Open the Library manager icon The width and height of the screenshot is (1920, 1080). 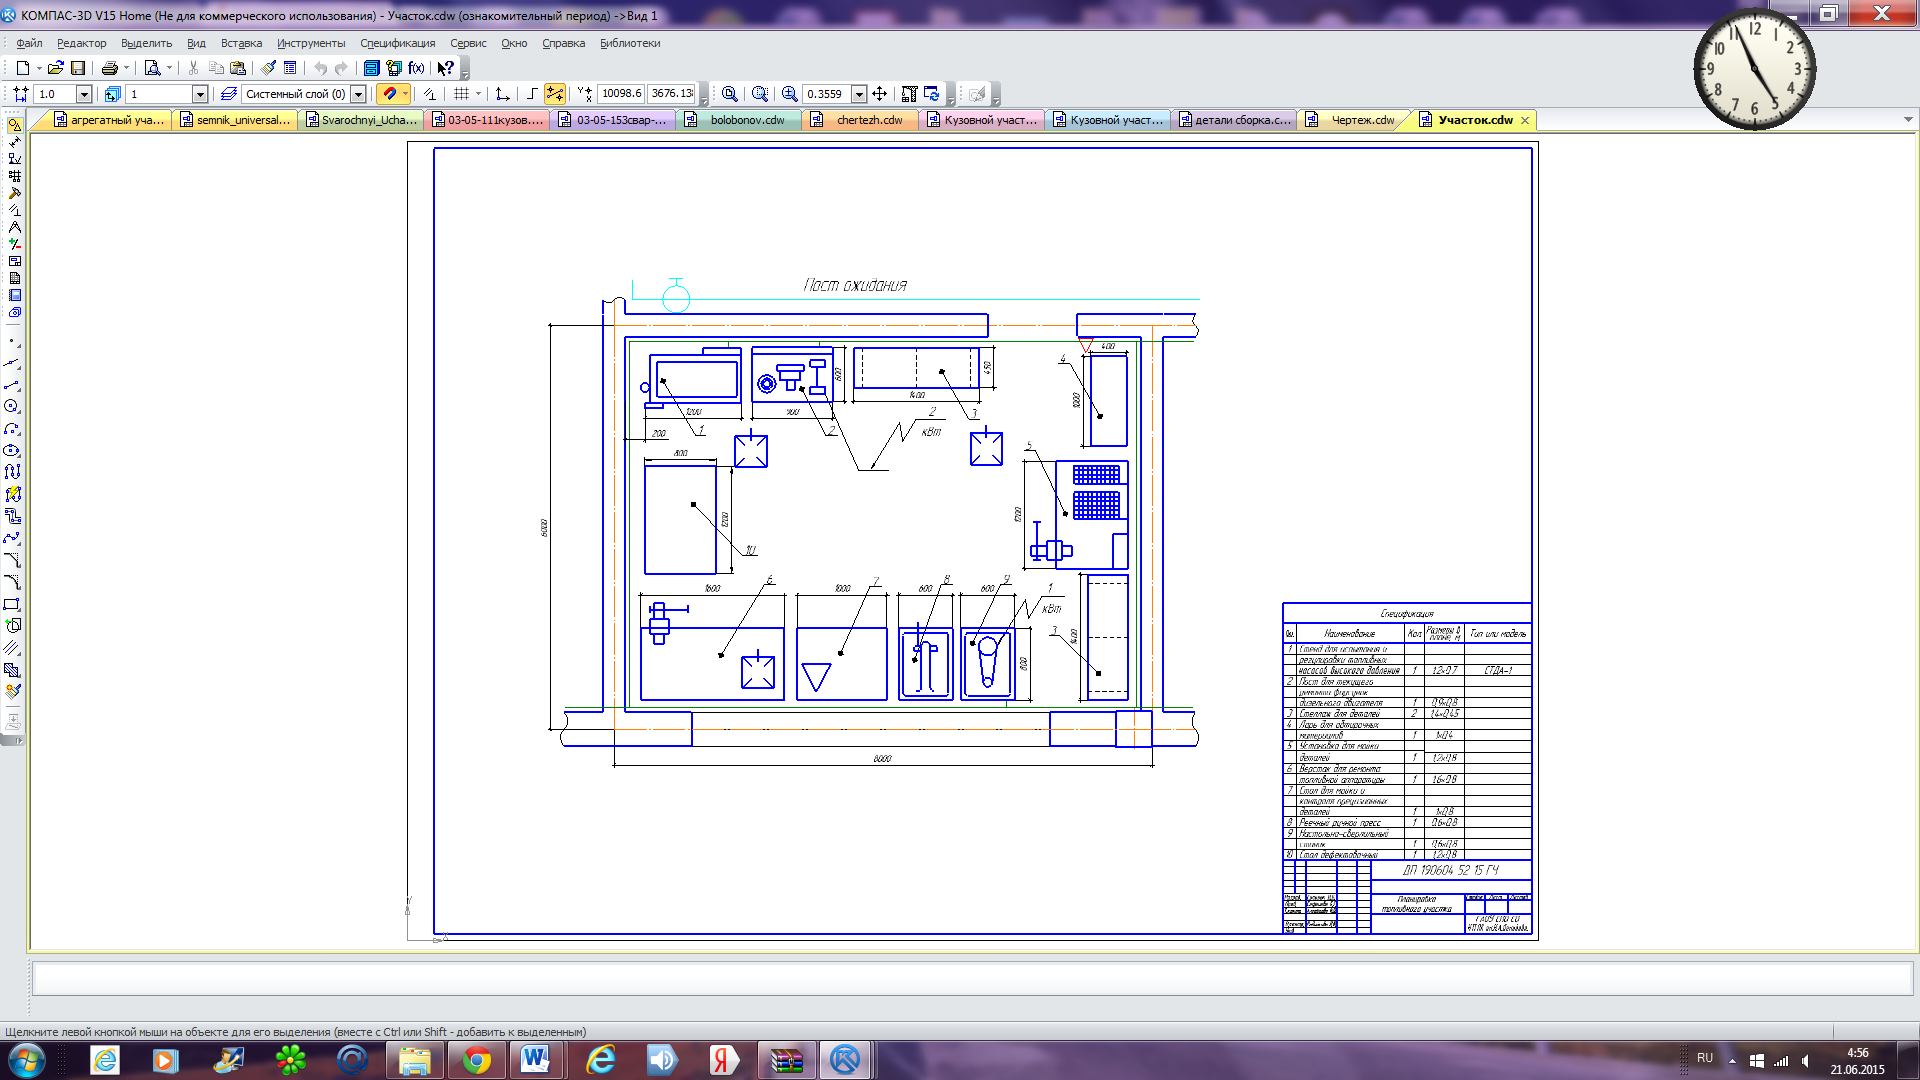(x=371, y=68)
